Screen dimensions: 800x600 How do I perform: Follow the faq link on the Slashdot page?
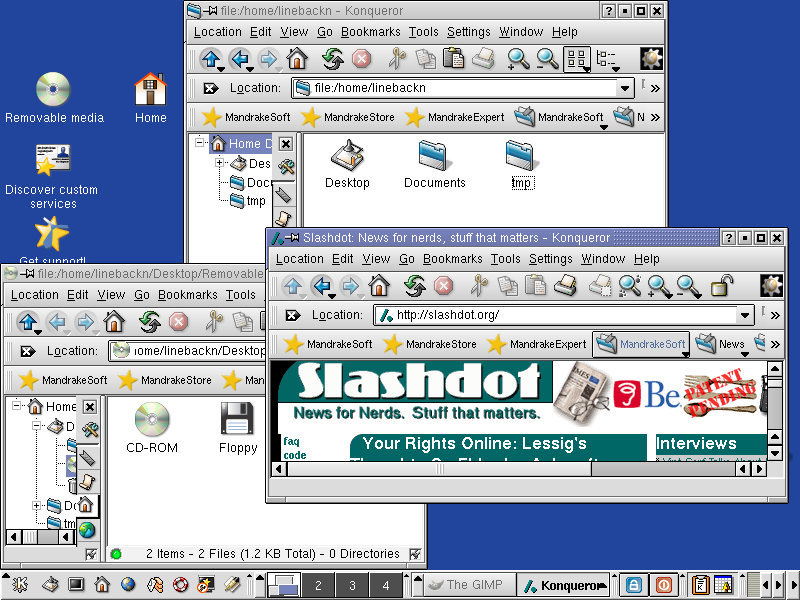(x=291, y=441)
